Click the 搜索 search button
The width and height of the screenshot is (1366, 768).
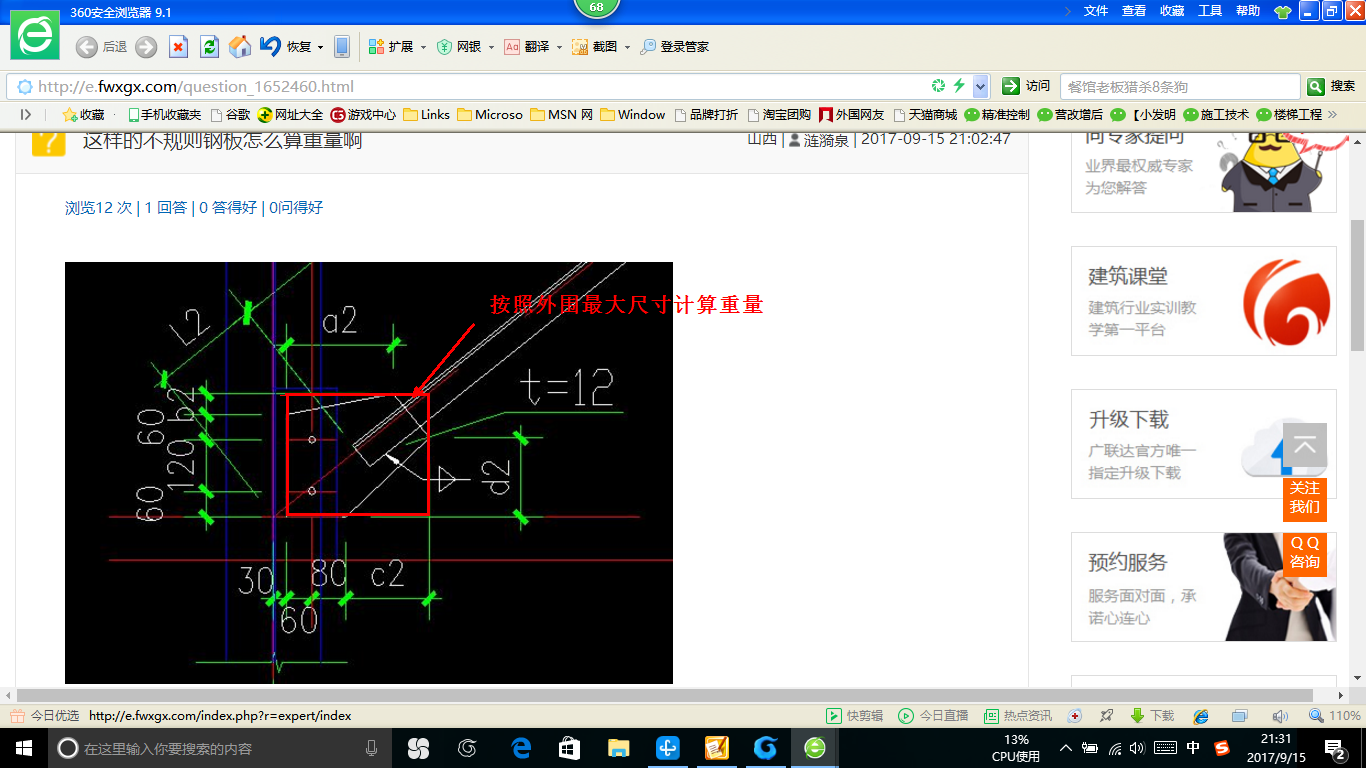point(1332,86)
